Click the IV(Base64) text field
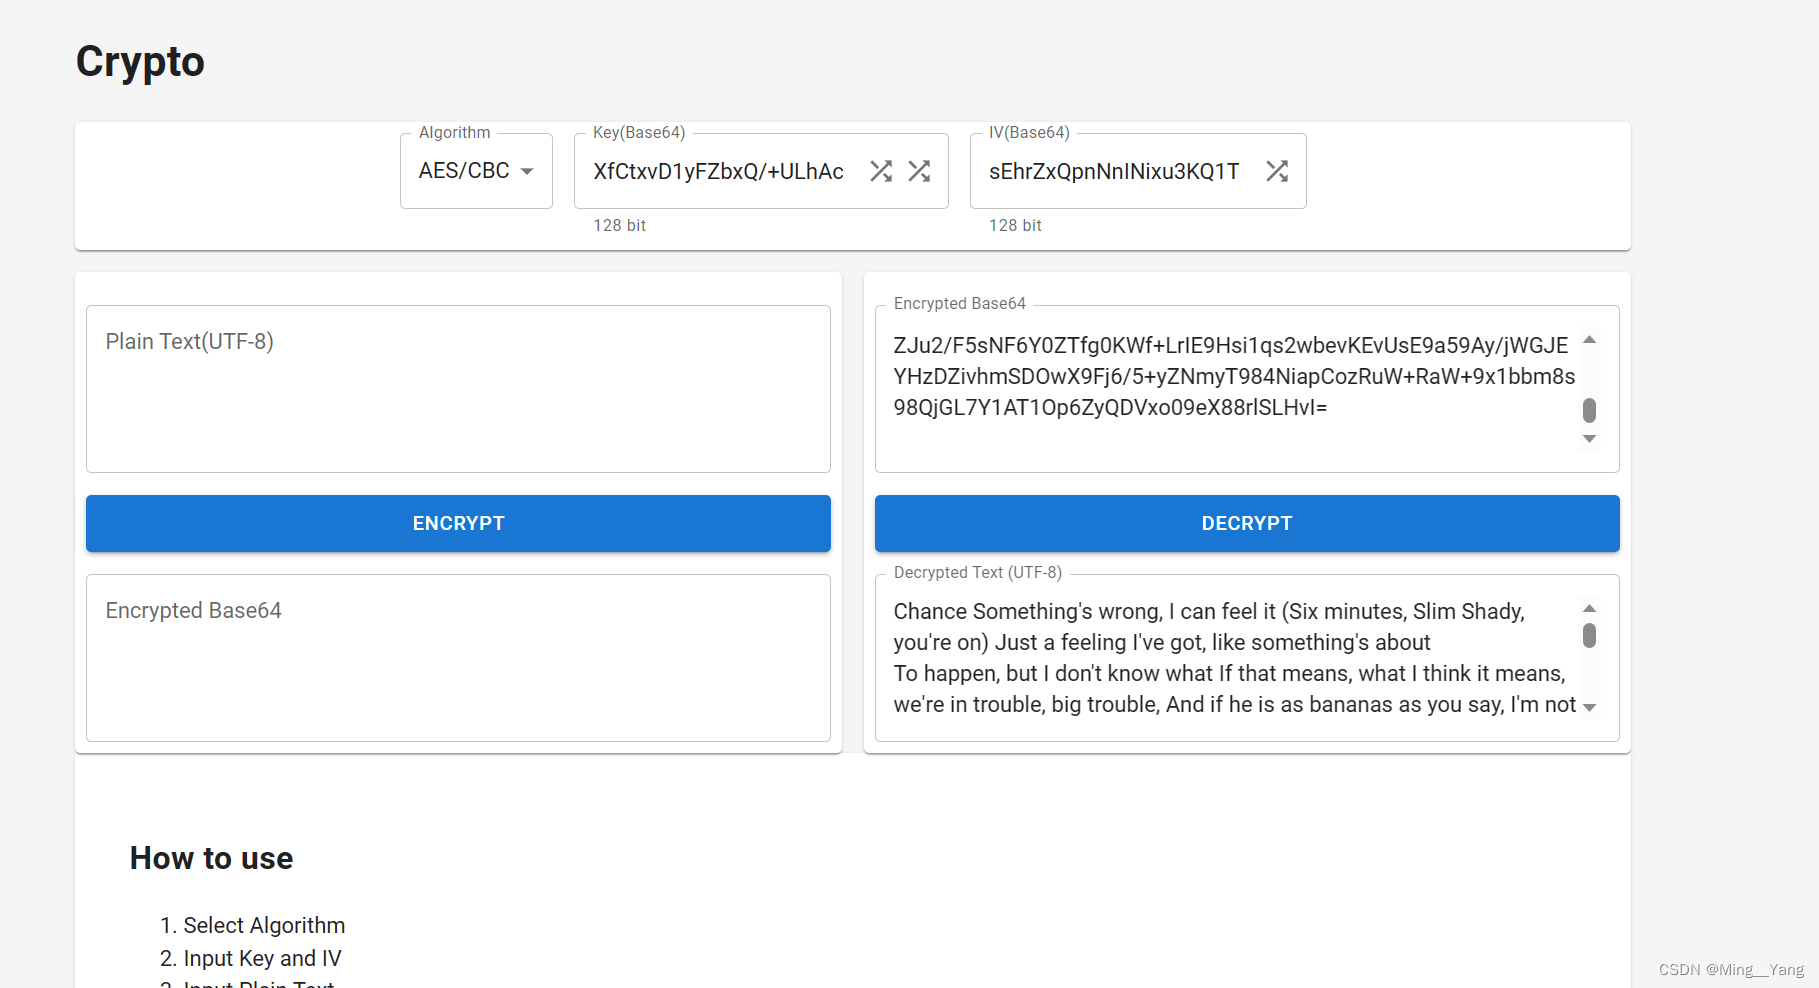 click(x=1113, y=171)
